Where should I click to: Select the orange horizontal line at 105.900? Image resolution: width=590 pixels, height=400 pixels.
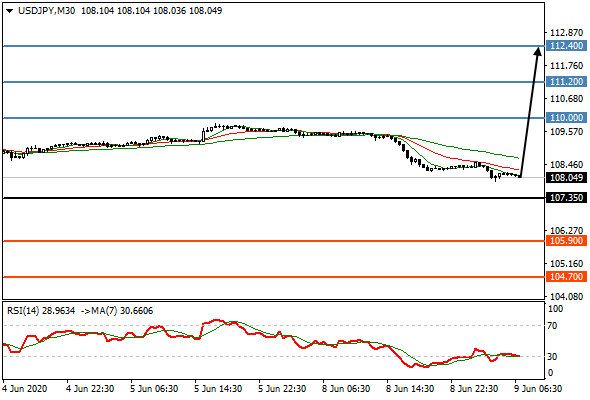[274, 241]
